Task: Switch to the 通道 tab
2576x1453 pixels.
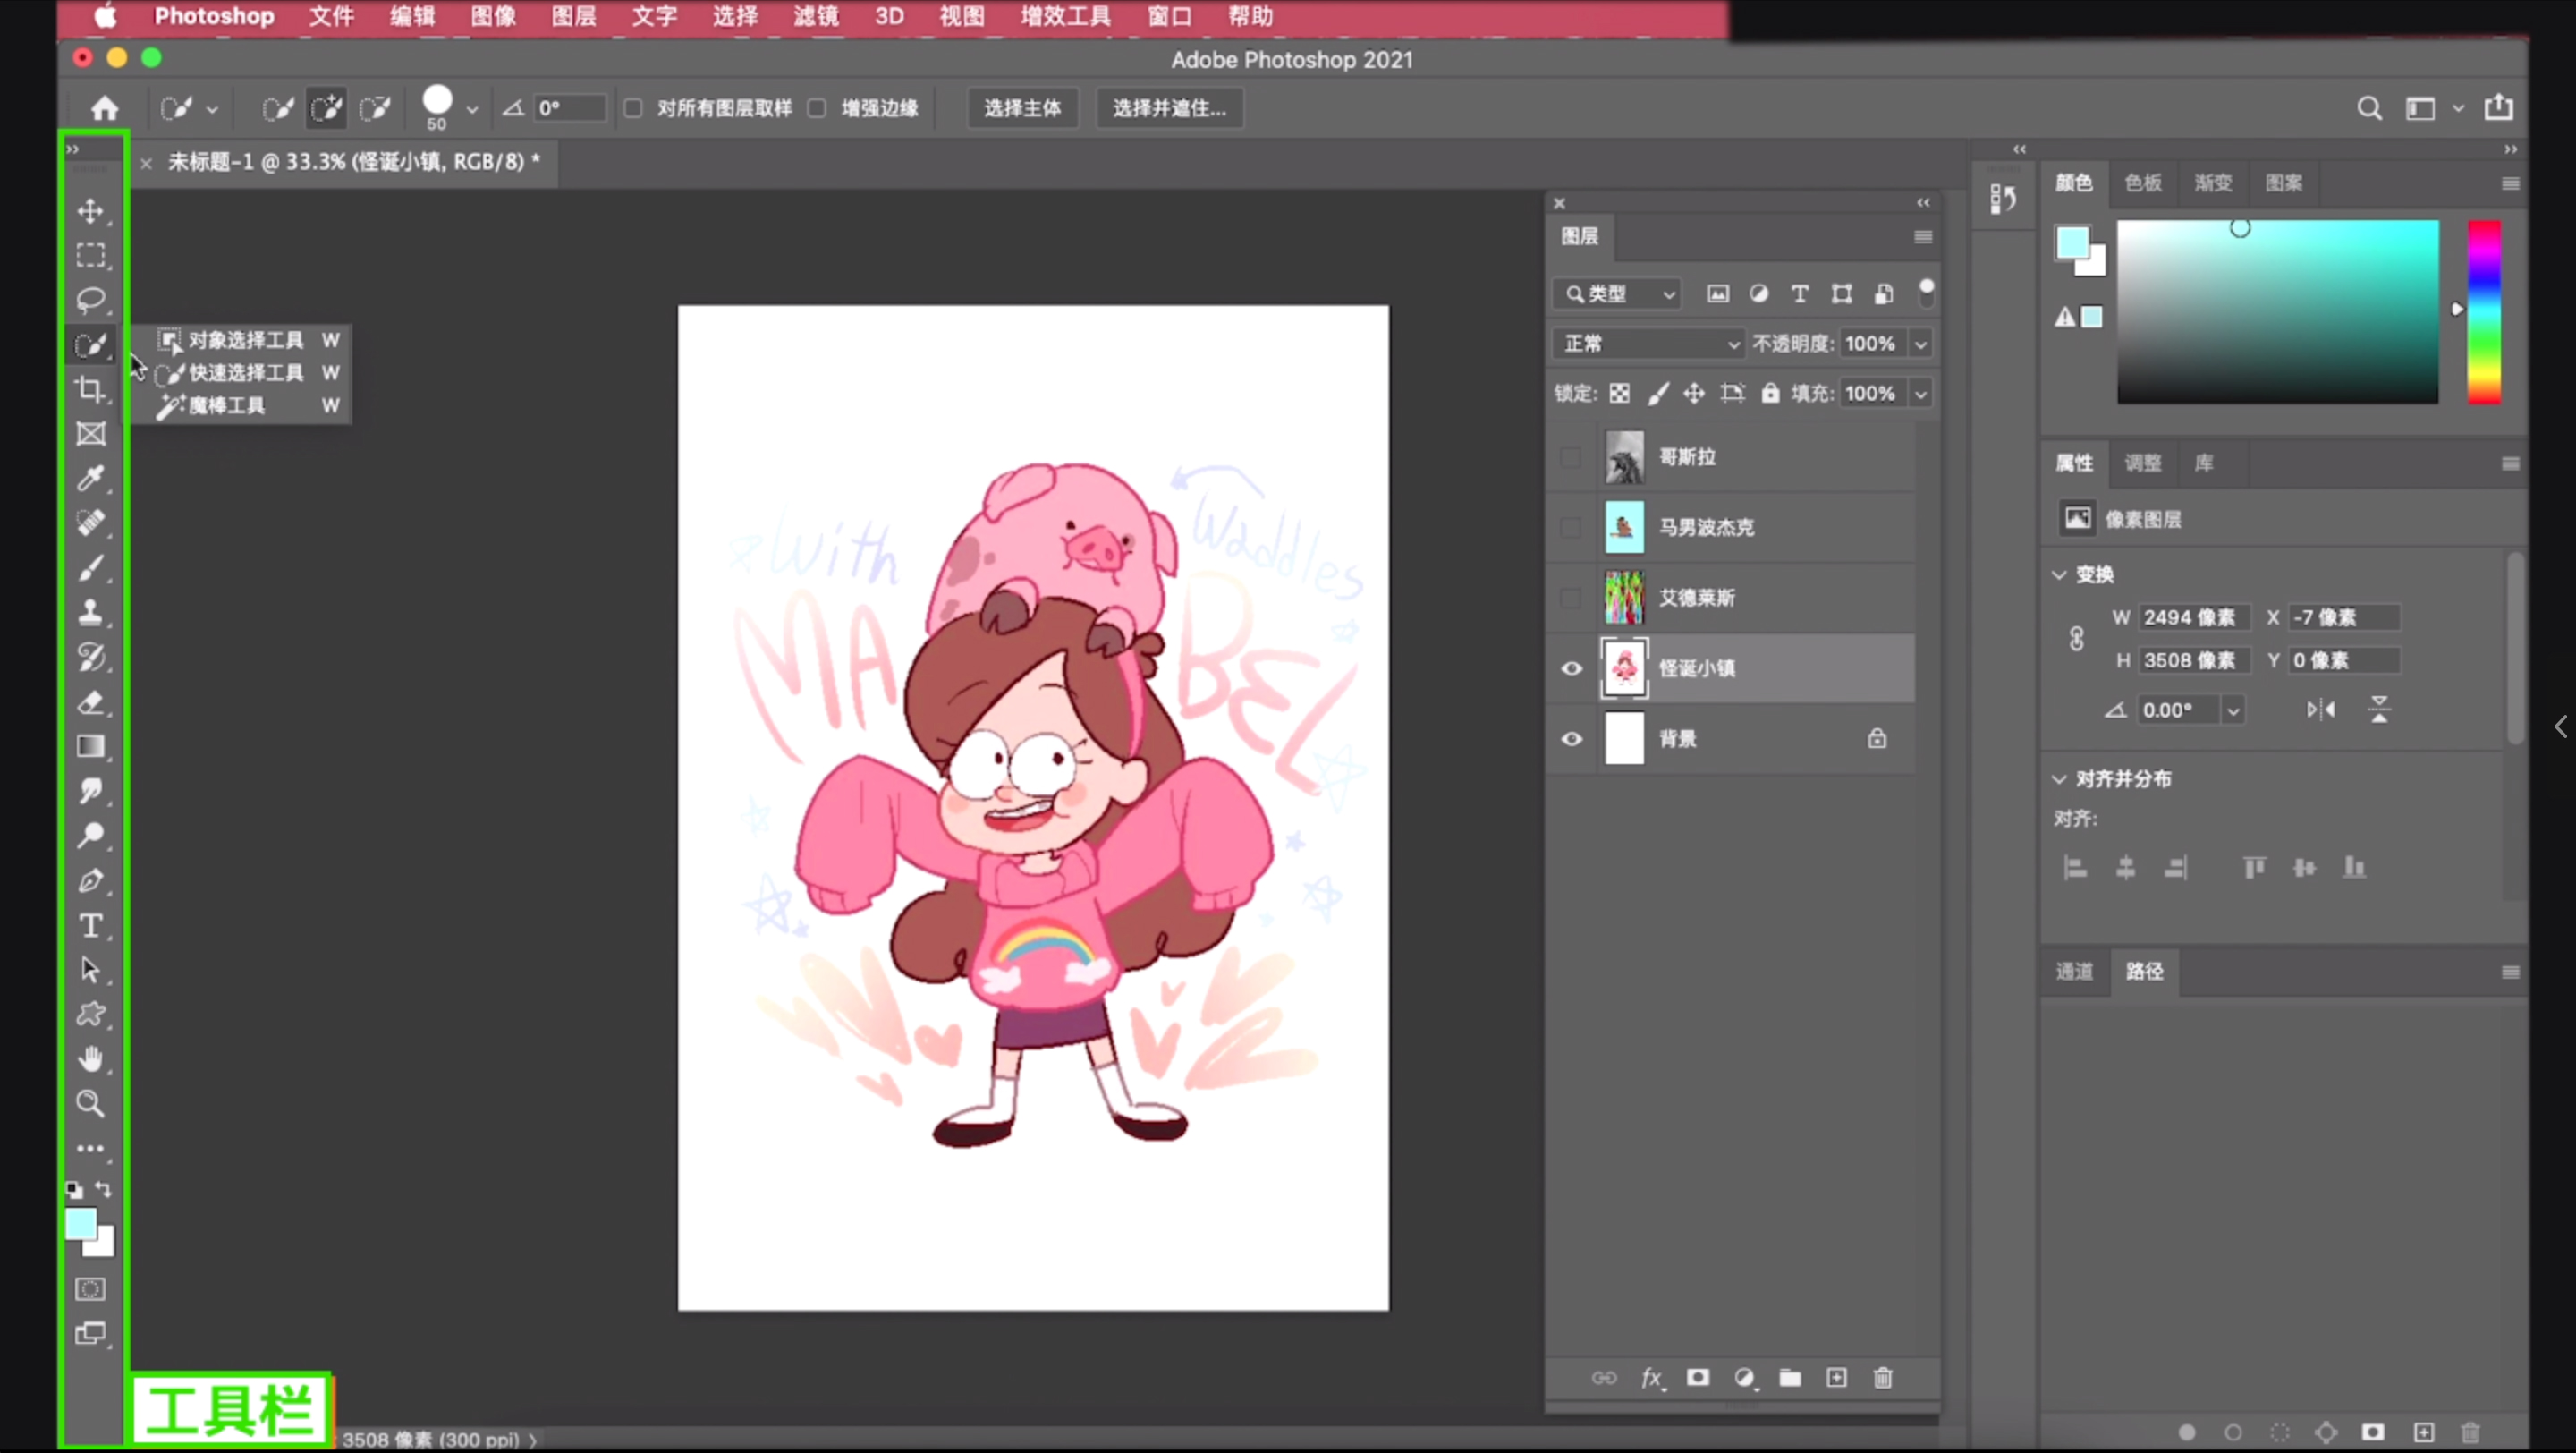Action: [x=2074, y=971]
